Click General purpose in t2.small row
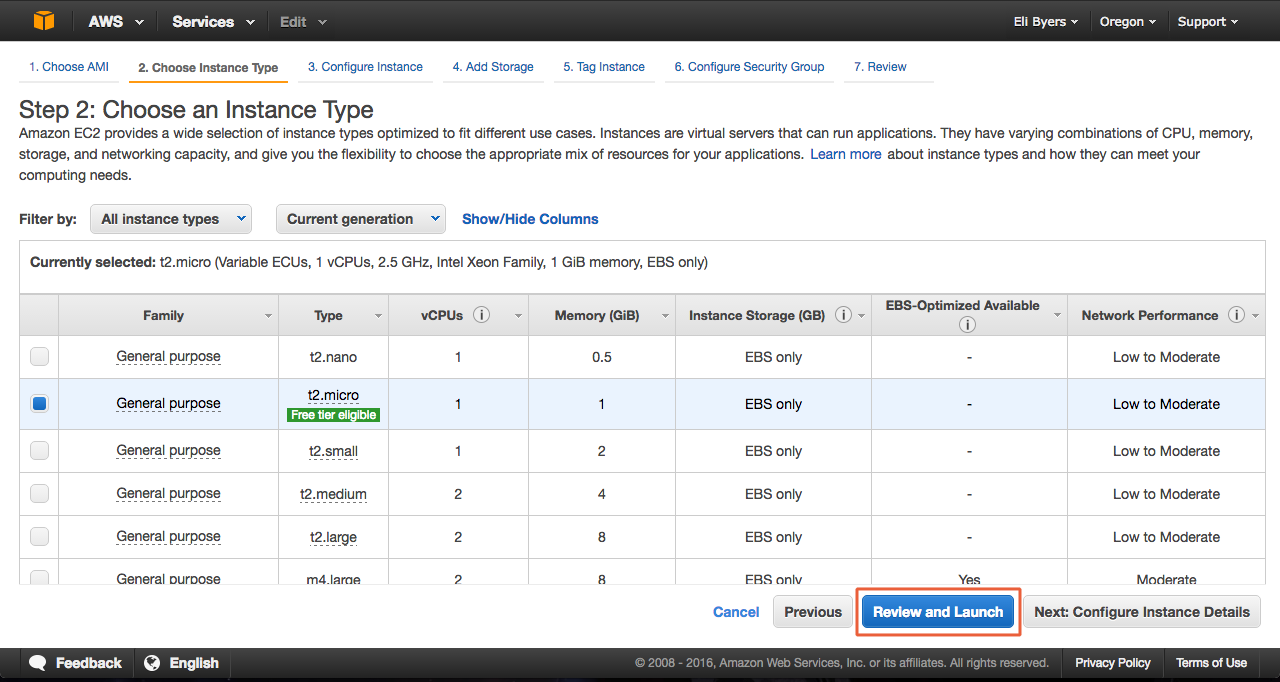 coord(168,451)
